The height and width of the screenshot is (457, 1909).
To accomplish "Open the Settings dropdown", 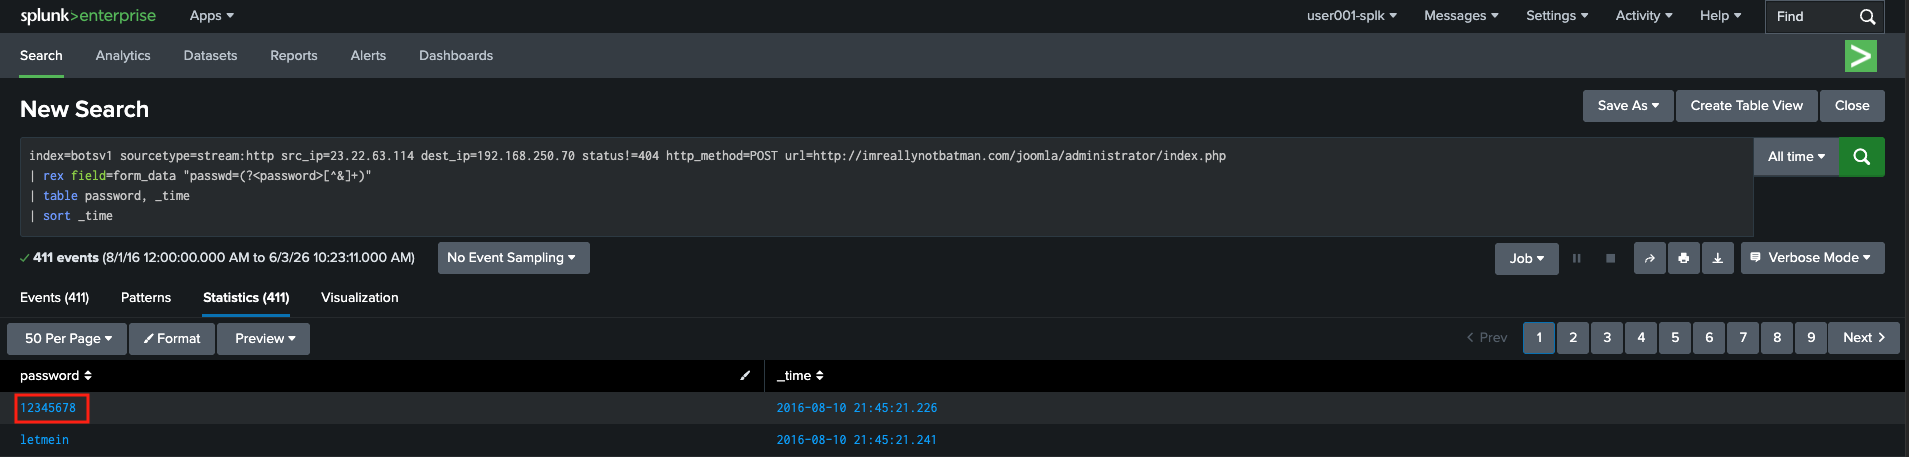I will click(x=1557, y=16).
